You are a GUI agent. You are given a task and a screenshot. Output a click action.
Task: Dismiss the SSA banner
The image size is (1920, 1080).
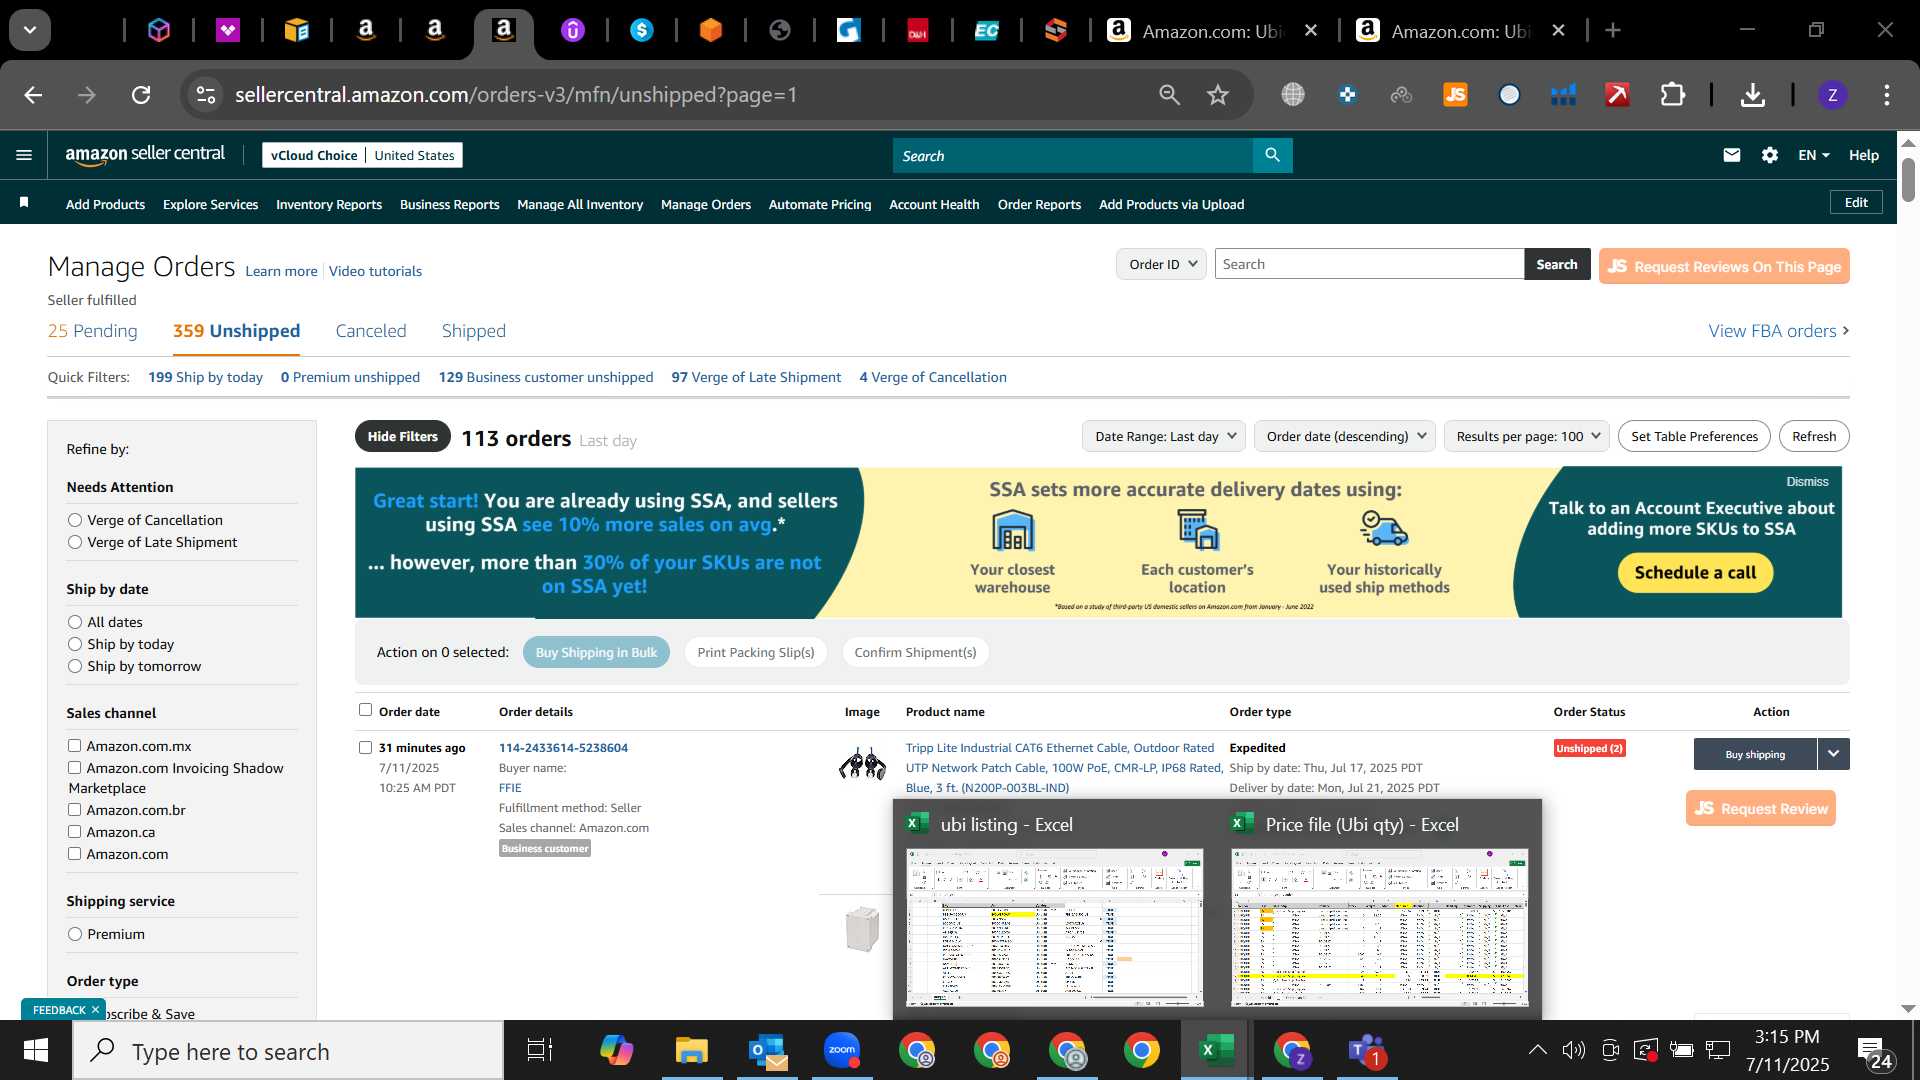(x=1807, y=482)
